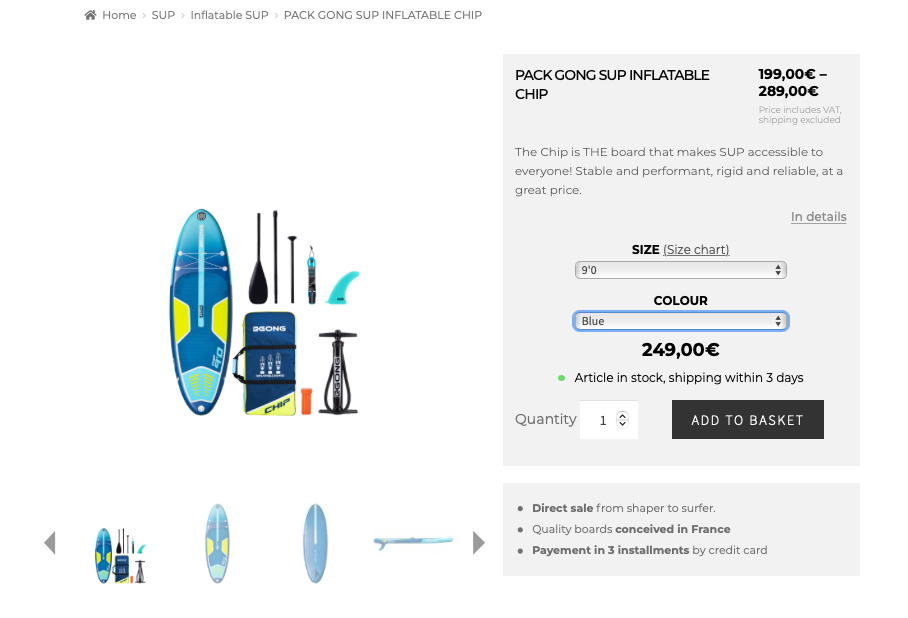This screenshot has height=618, width=908.
Task: Click the PACK GONG SUP INFLATABLE CHIP breadcrumb
Action: point(383,15)
